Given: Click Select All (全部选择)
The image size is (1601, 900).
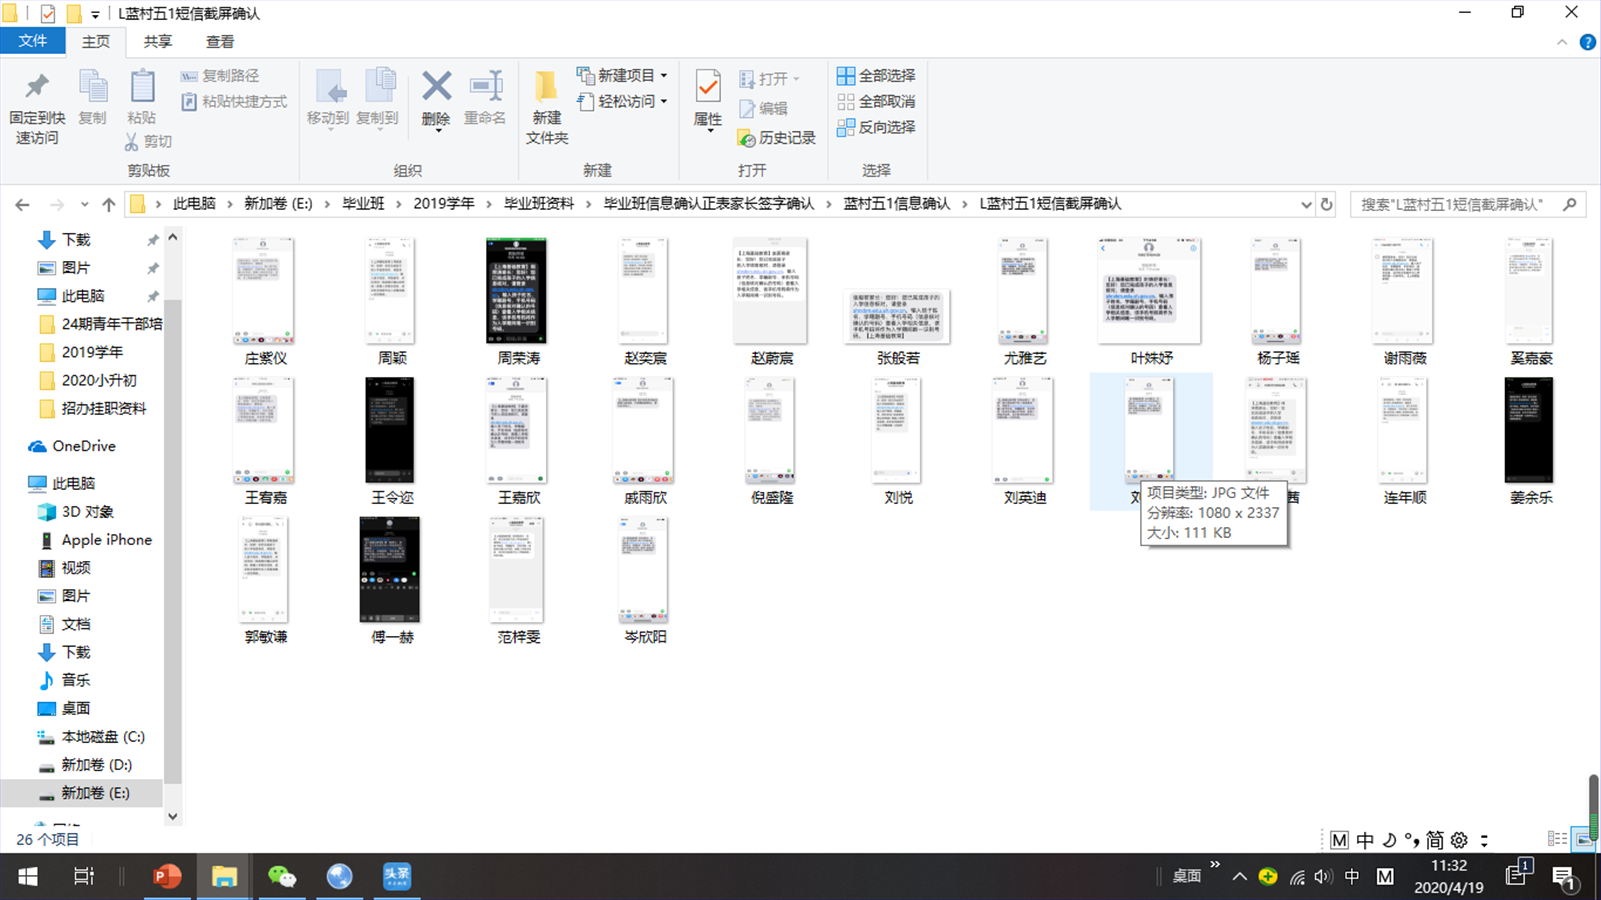Looking at the screenshot, I should 876,76.
